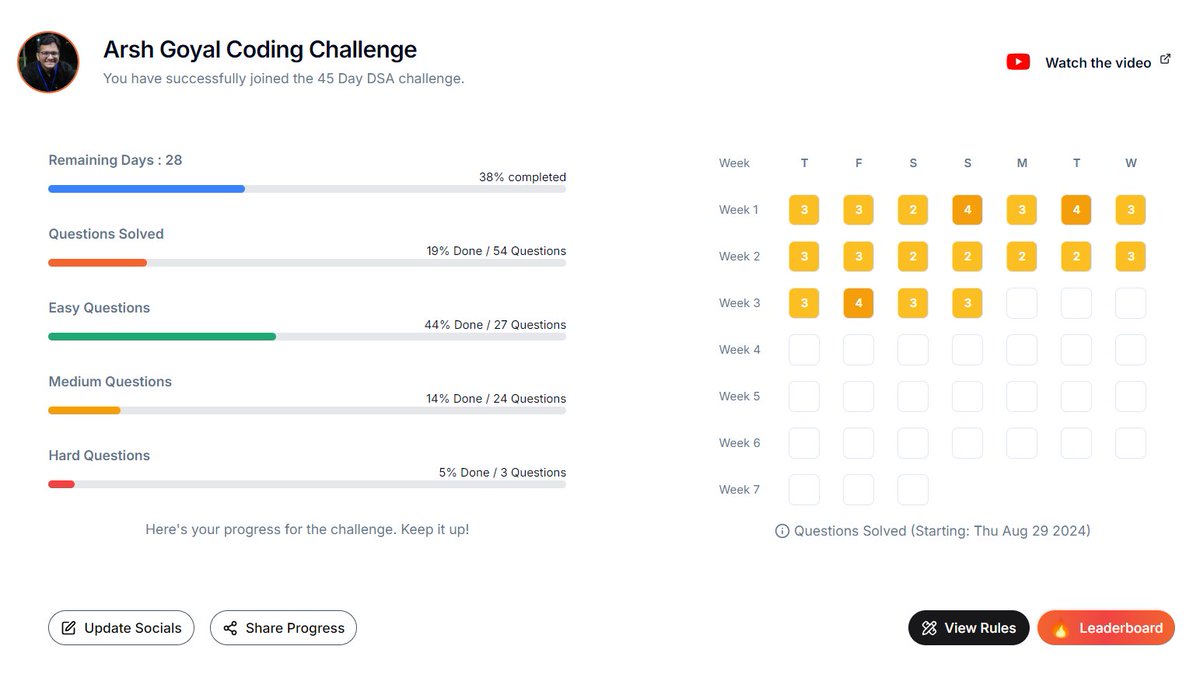Click the fire icon on Leaderboard

1060,628
